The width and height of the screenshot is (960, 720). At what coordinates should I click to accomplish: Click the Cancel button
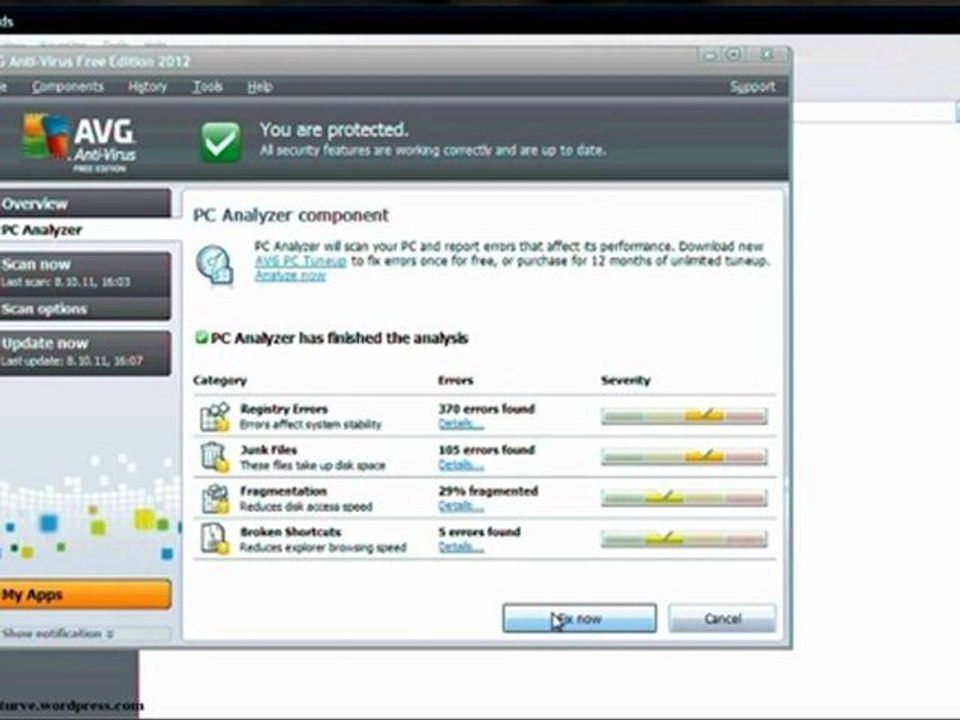coord(722,618)
